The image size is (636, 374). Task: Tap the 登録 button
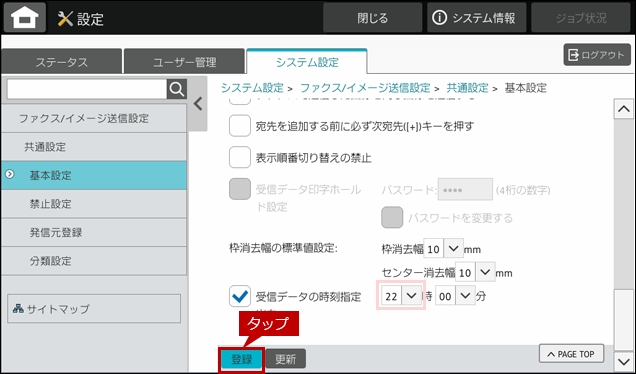(242, 359)
